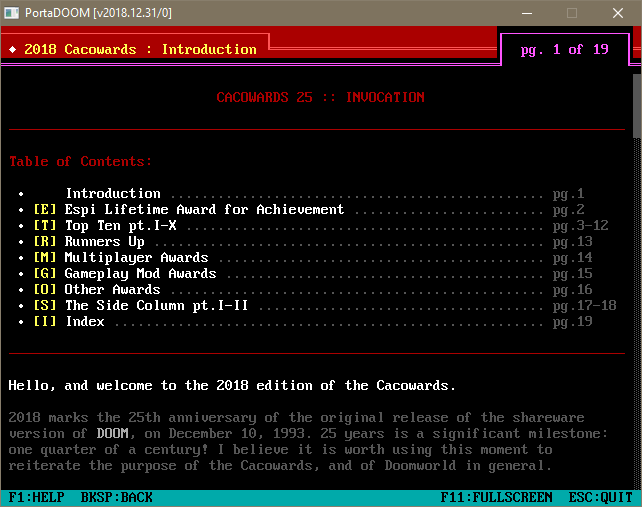Click the diamond bullet before 2018 Cacowards
The width and height of the screenshot is (642, 507).
tap(13, 50)
